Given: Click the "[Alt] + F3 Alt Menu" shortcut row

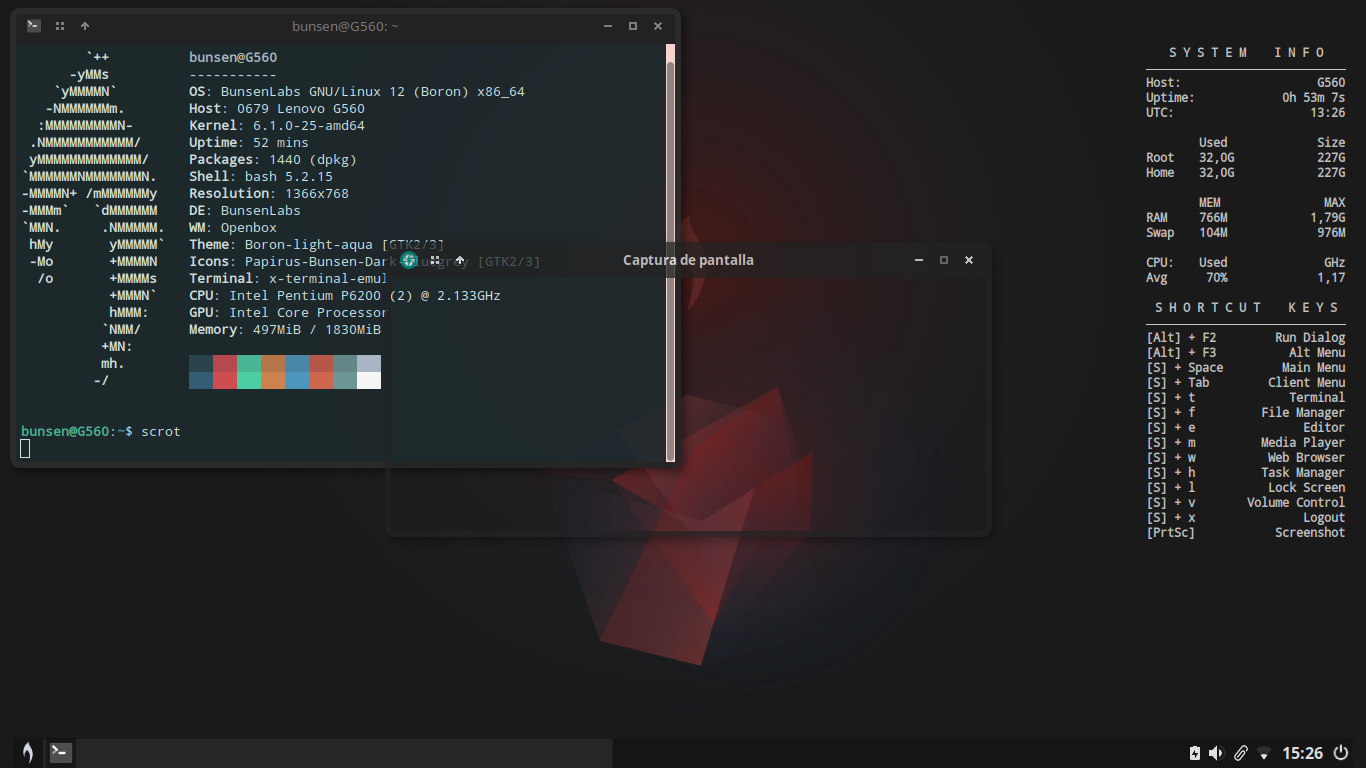Looking at the screenshot, I should pos(1245,353).
